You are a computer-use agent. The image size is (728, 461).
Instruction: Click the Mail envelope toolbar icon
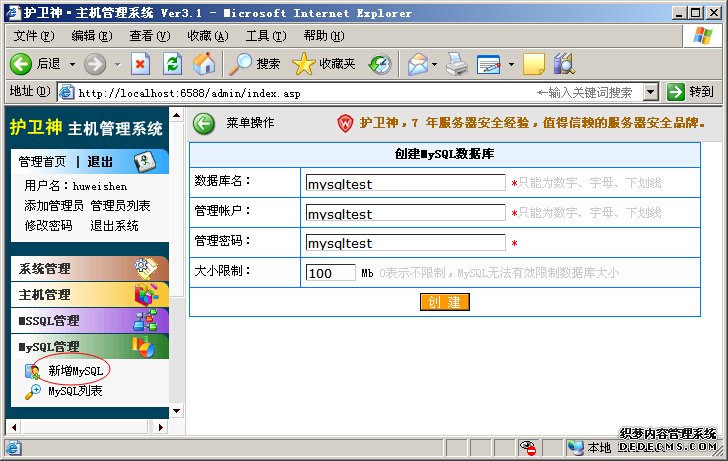(x=418, y=64)
